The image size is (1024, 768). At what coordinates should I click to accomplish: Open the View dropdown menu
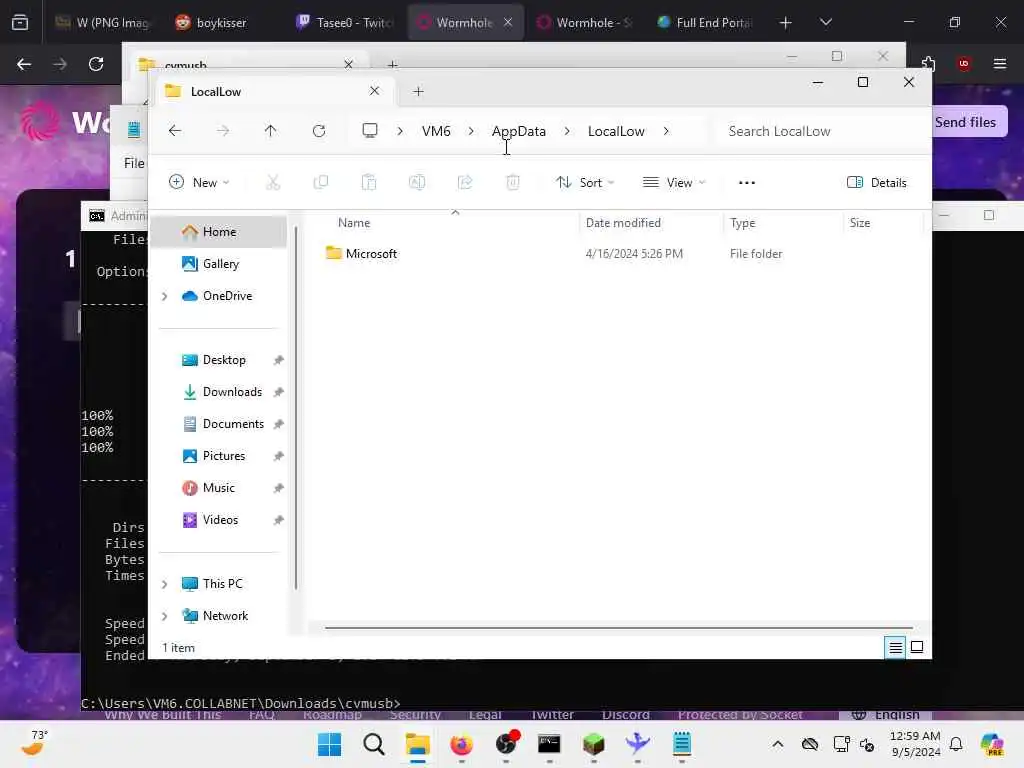tap(673, 183)
